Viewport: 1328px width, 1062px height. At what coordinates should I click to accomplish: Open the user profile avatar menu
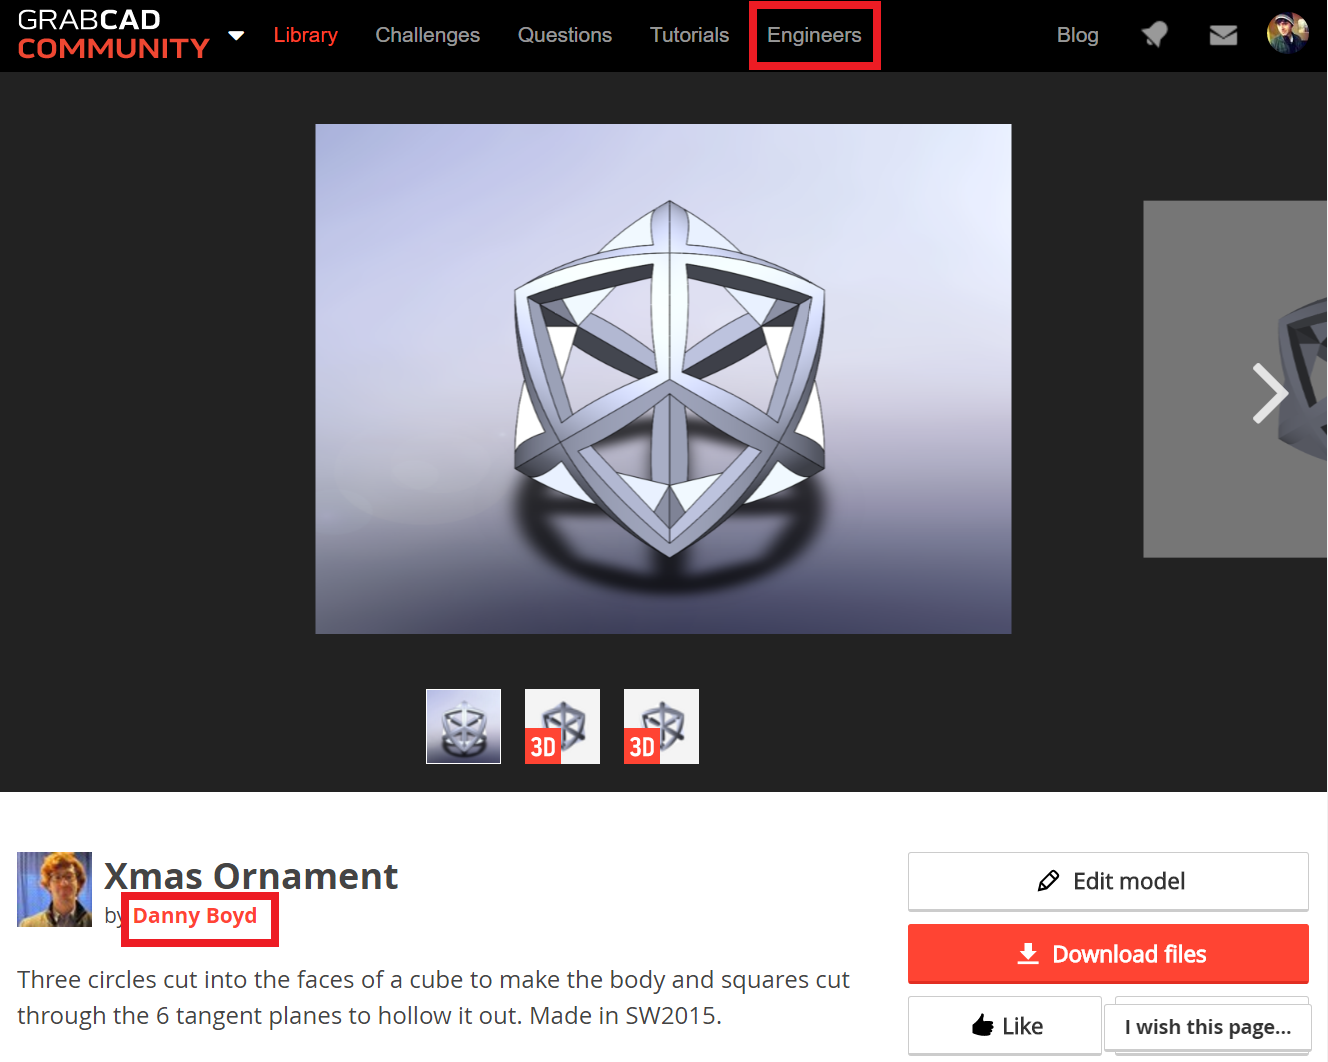1287,34
